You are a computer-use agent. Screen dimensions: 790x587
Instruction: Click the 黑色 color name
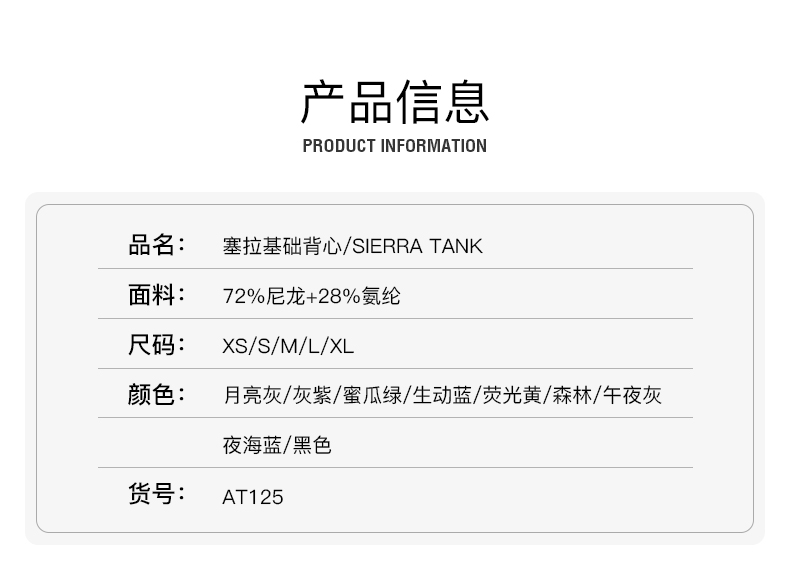click(x=312, y=446)
